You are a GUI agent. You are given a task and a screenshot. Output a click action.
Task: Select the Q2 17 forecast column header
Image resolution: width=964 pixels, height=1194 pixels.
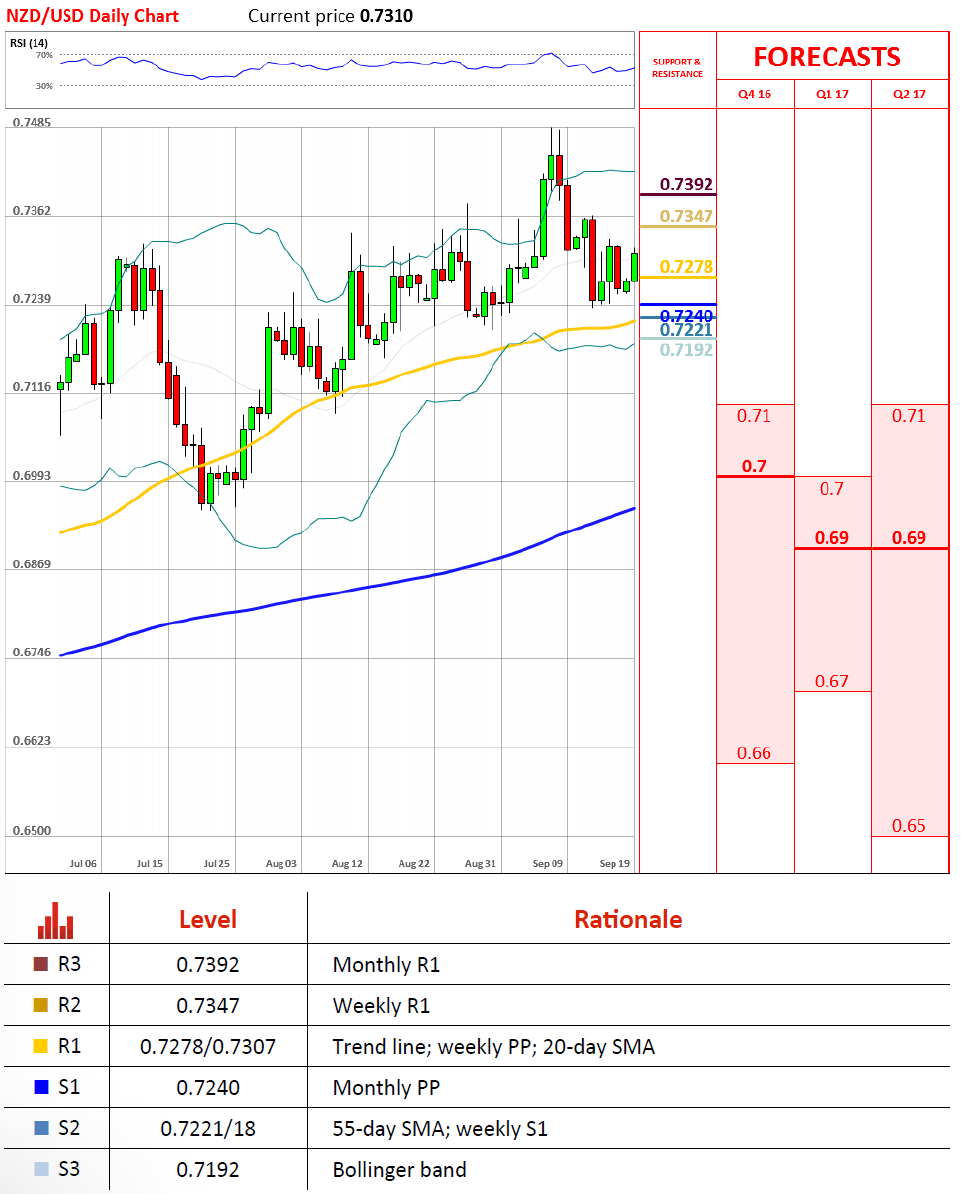coord(909,94)
